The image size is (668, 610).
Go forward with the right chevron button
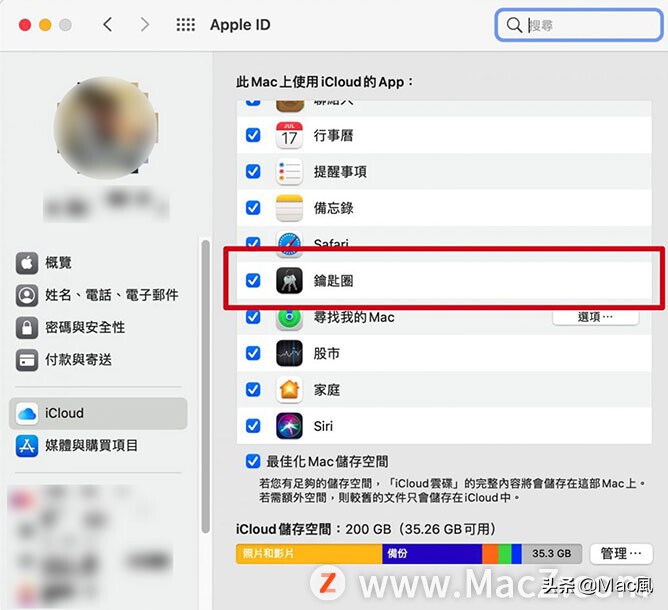tap(145, 25)
